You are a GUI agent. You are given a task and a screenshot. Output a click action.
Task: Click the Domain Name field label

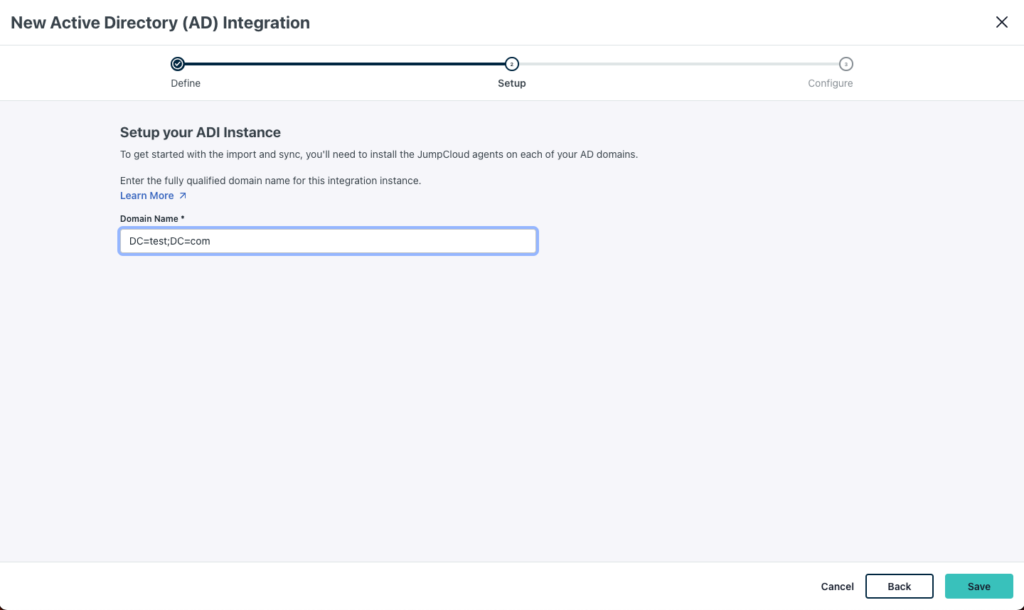152,218
